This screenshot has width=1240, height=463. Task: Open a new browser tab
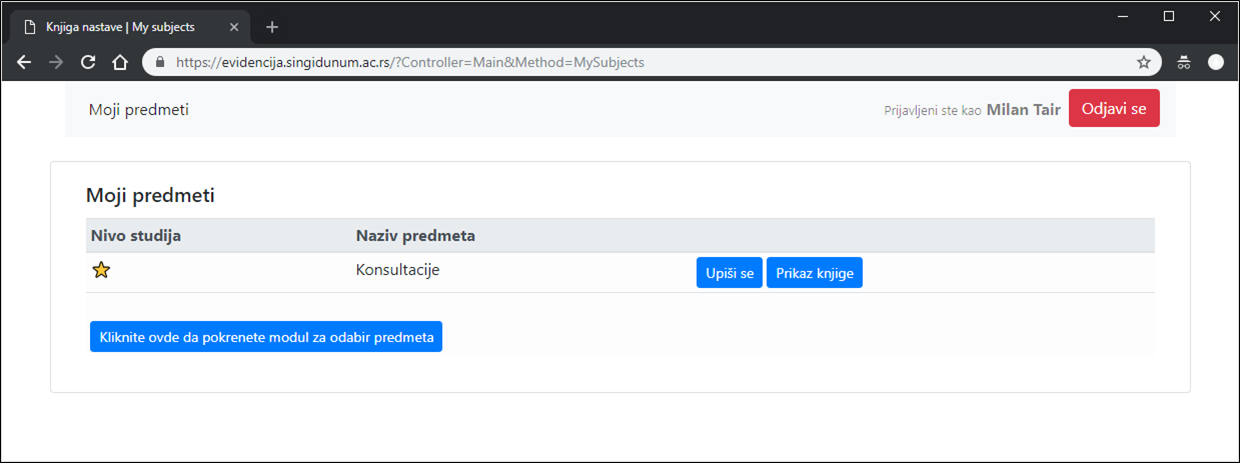pyautogui.click(x=272, y=27)
